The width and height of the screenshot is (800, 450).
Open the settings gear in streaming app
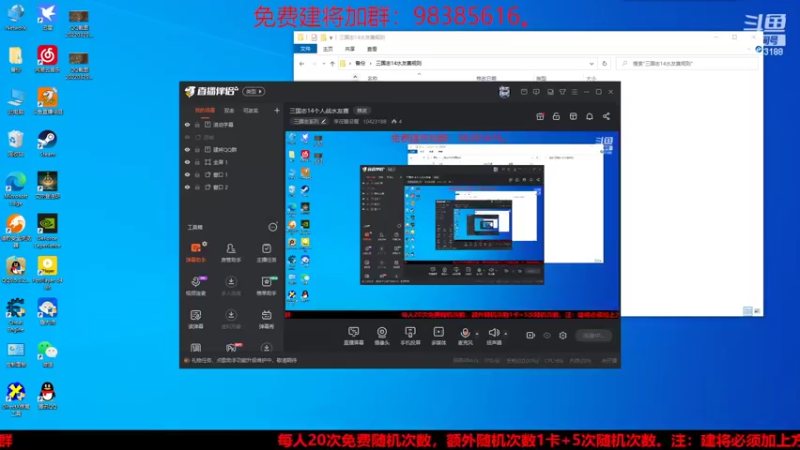pos(563,335)
